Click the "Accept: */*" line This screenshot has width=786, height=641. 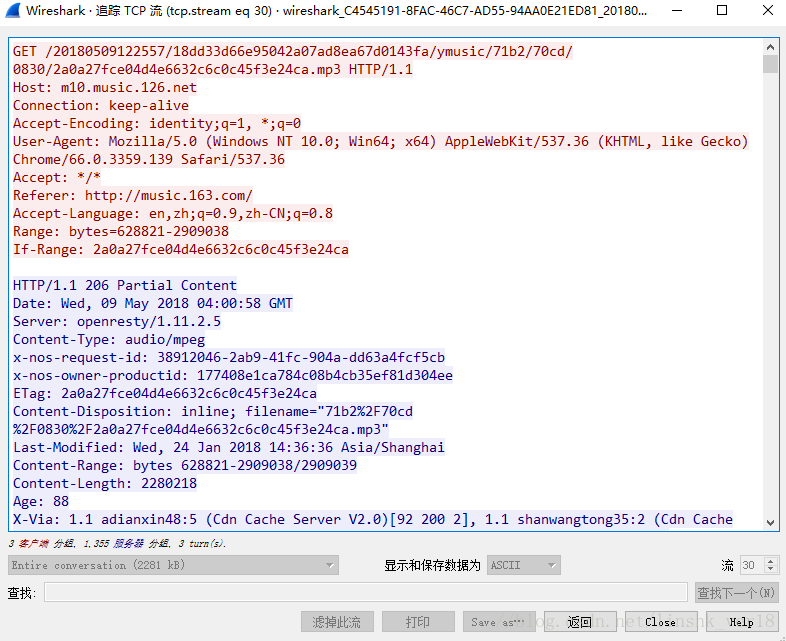pos(57,177)
